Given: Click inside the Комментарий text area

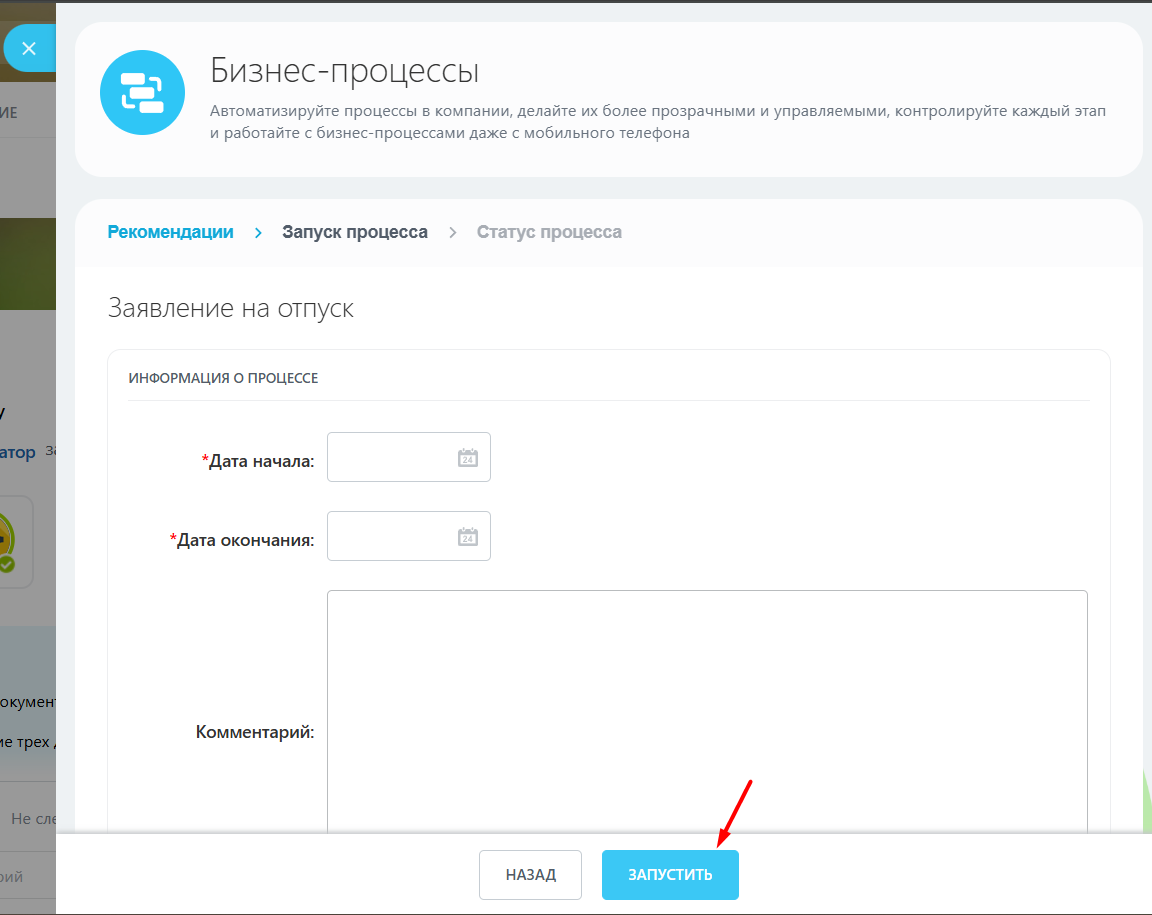Looking at the screenshot, I should (x=706, y=710).
